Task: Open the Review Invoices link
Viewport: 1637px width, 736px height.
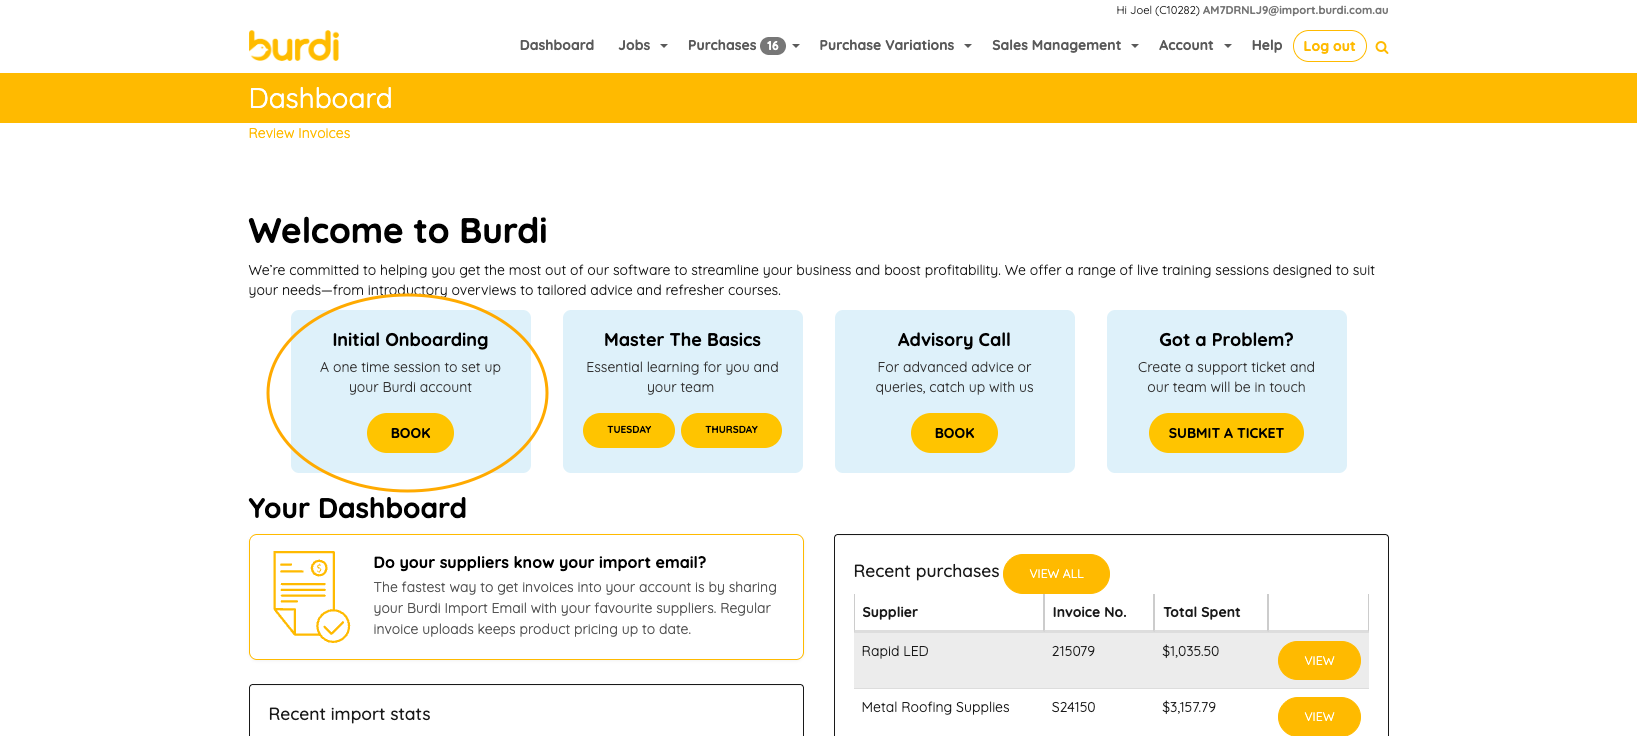Action: [299, 133]
